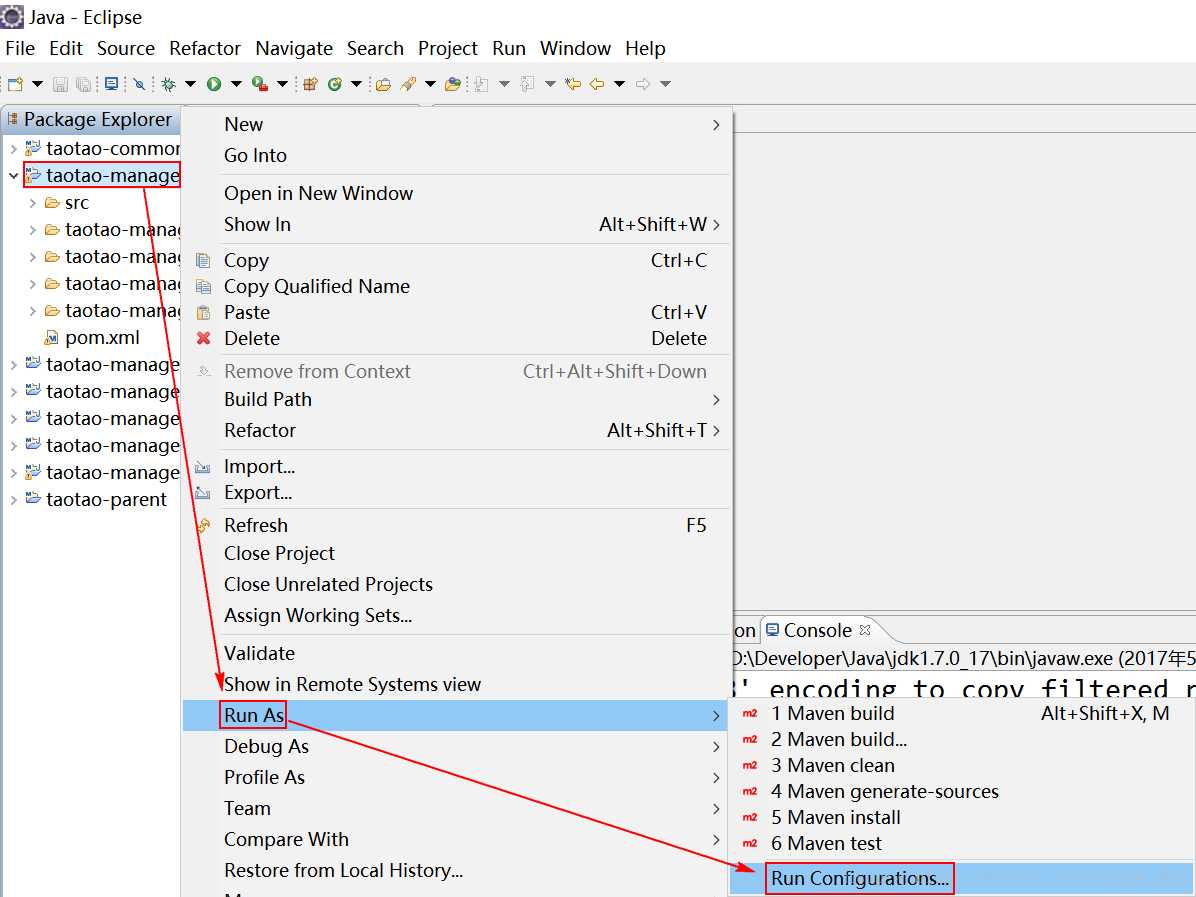The height and width of the screenshot is (897, 1196).
Task: Click the Save All toolbar icon
Action: 84,84
